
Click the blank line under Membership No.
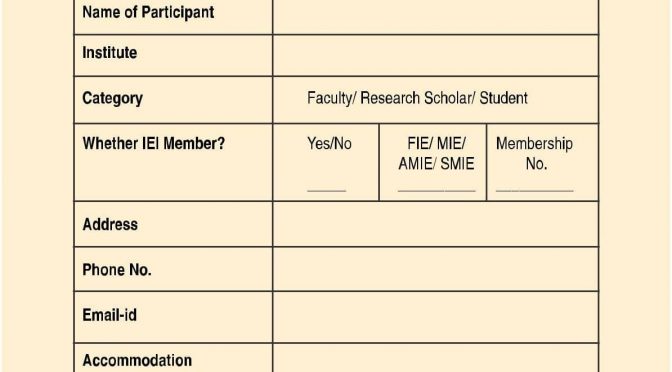[534, 191]
